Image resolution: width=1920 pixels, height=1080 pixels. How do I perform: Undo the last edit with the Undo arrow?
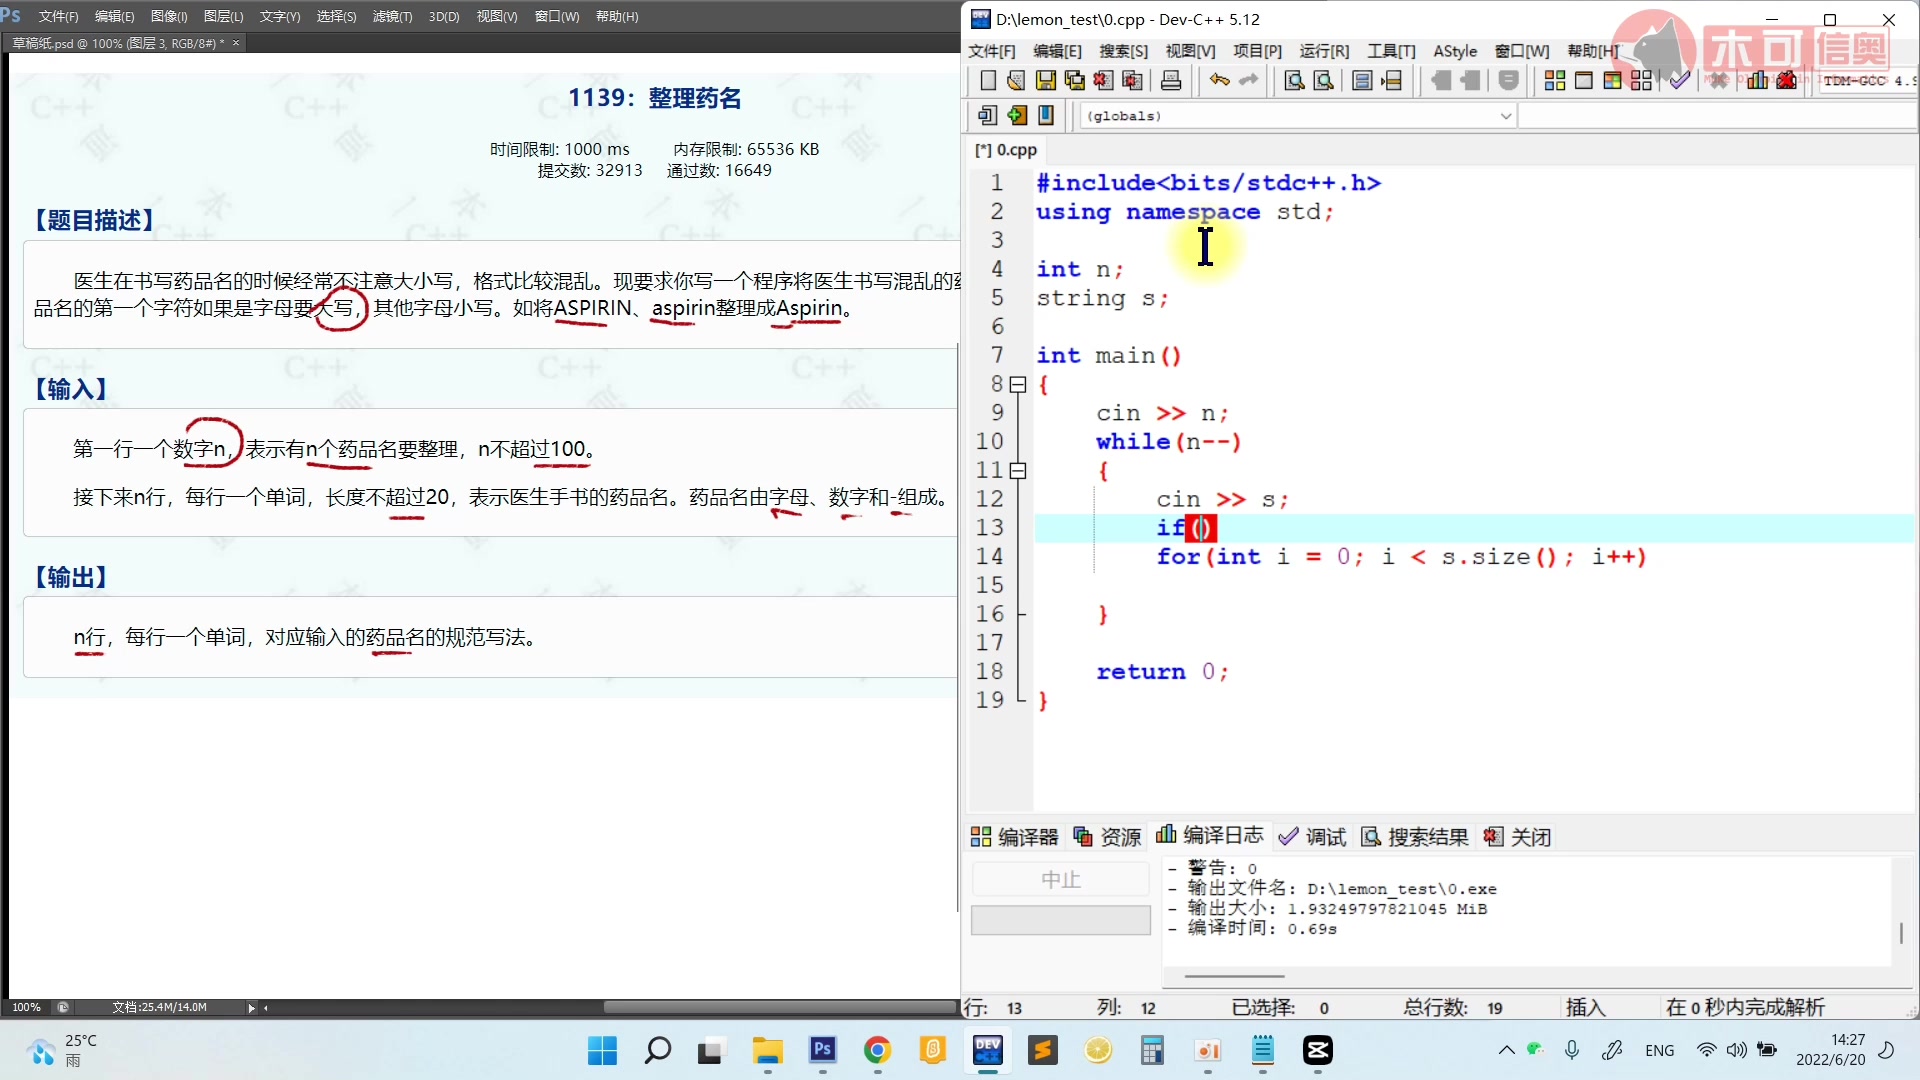tap(1219, 81)
